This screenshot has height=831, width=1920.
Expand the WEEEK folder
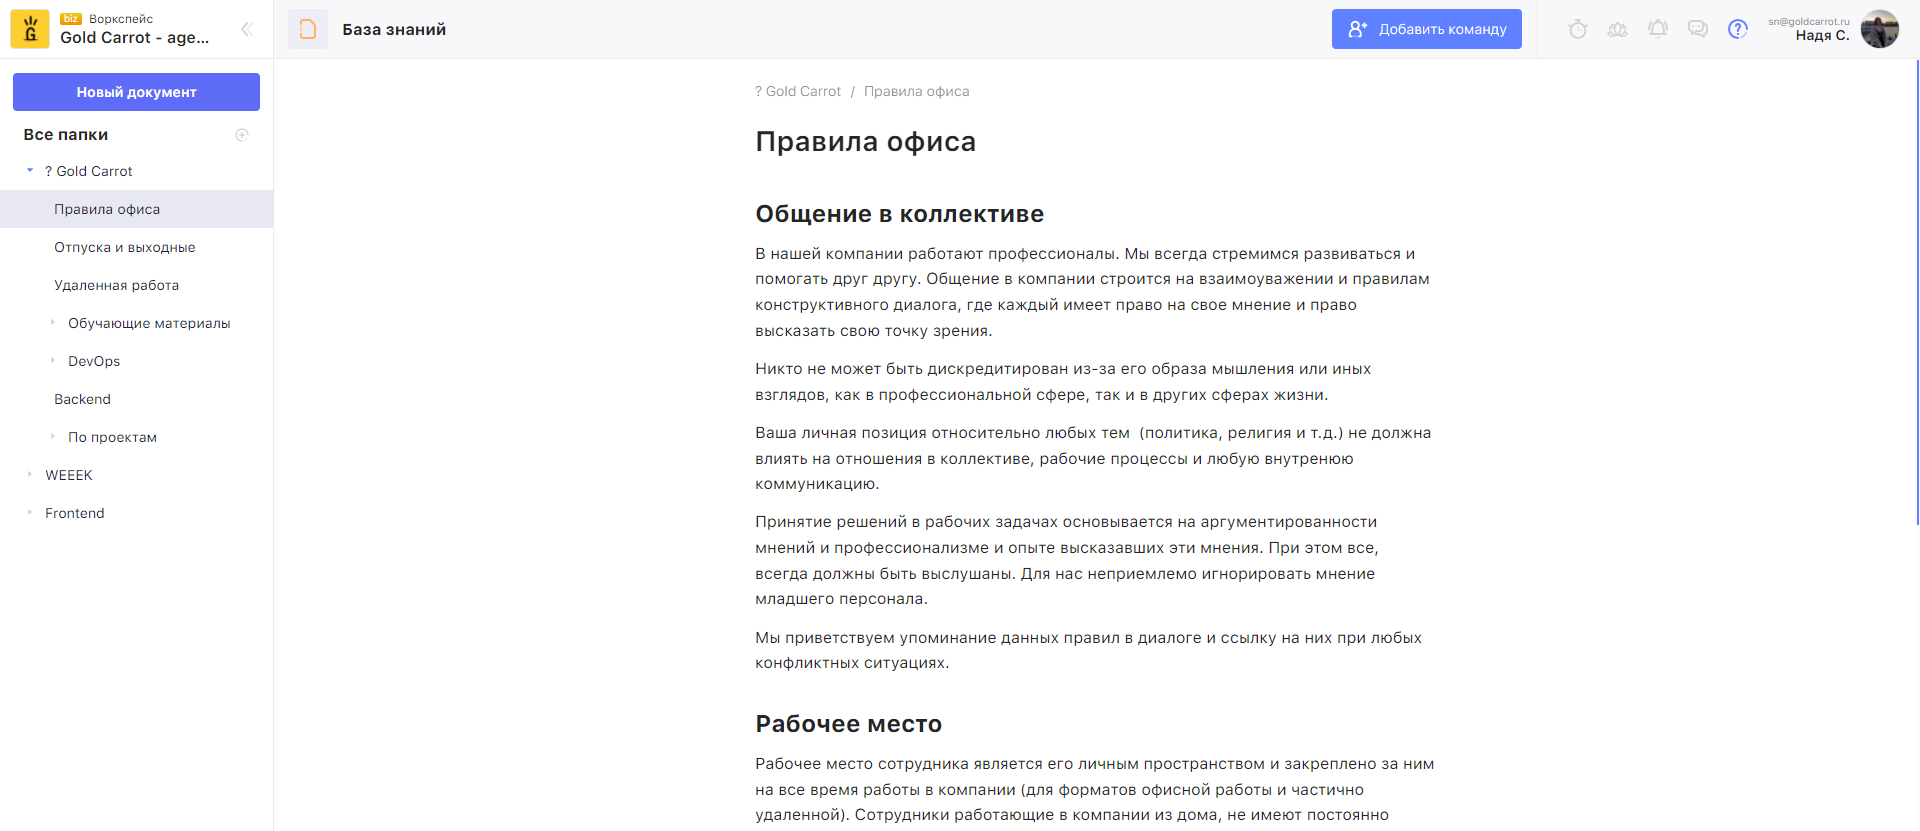(30, 475)
